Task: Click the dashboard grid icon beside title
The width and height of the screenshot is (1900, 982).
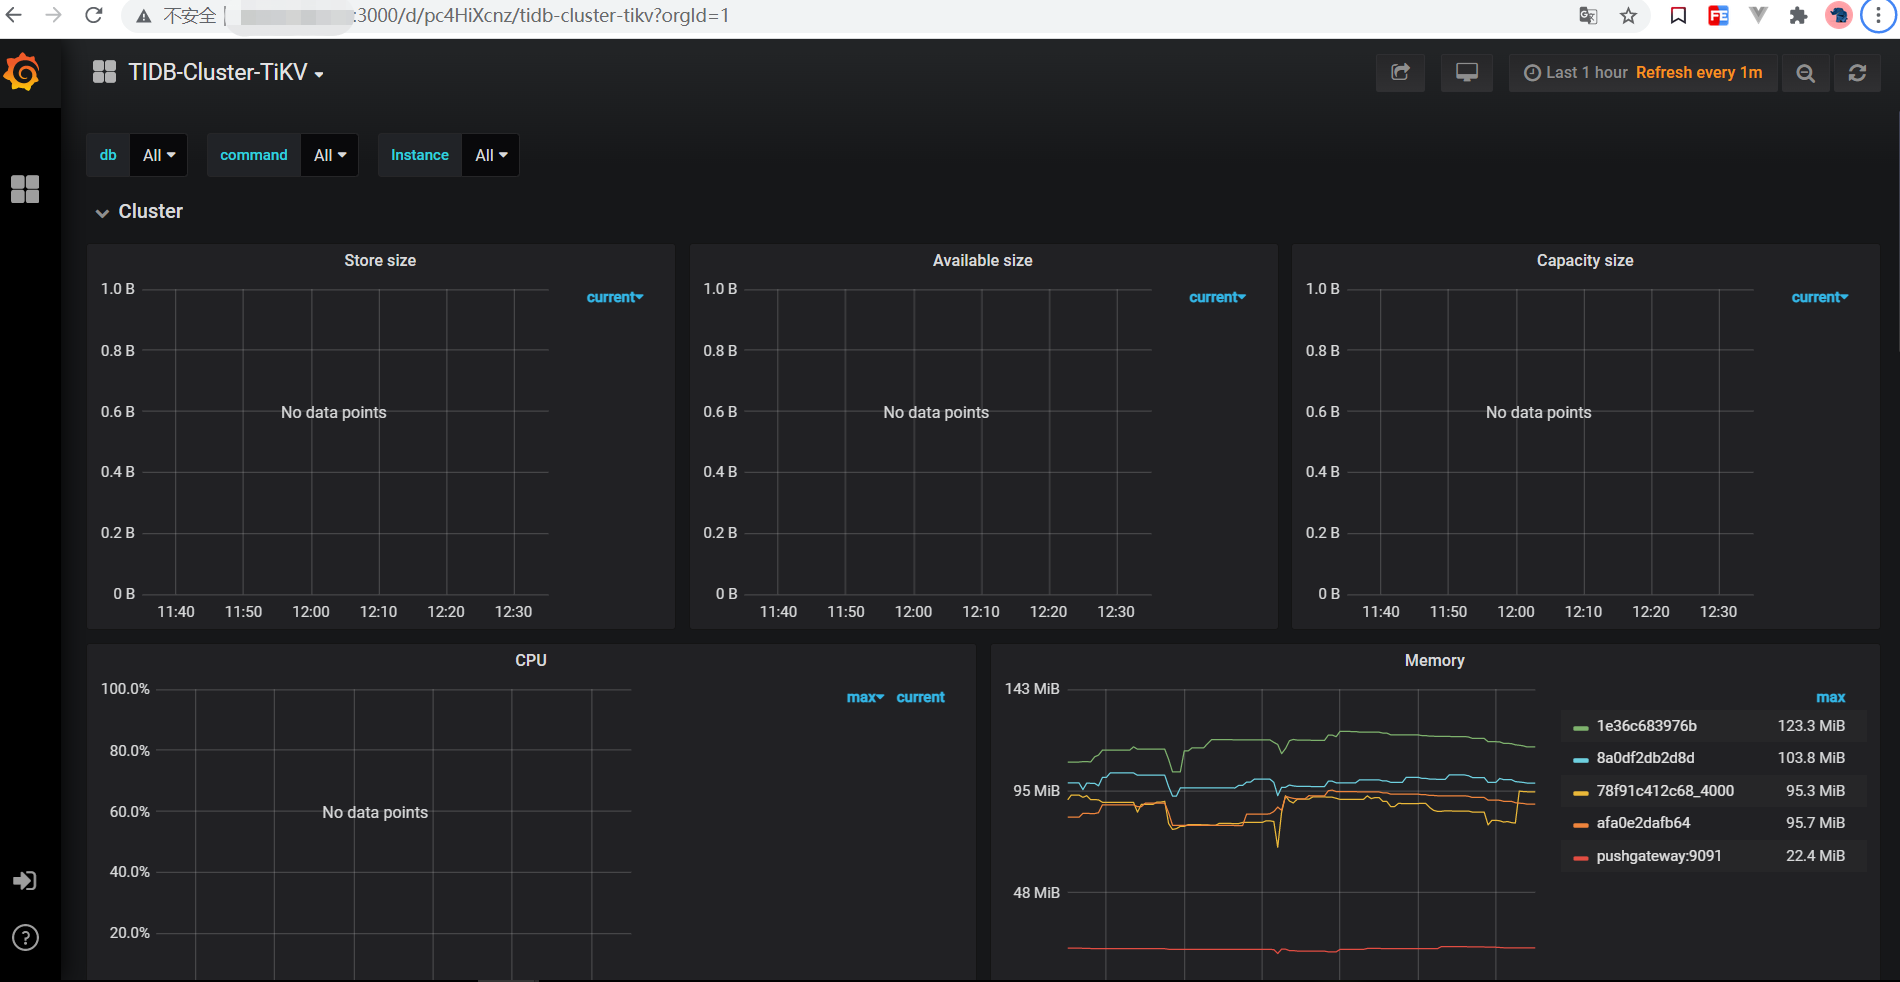Action: (104, 72)
